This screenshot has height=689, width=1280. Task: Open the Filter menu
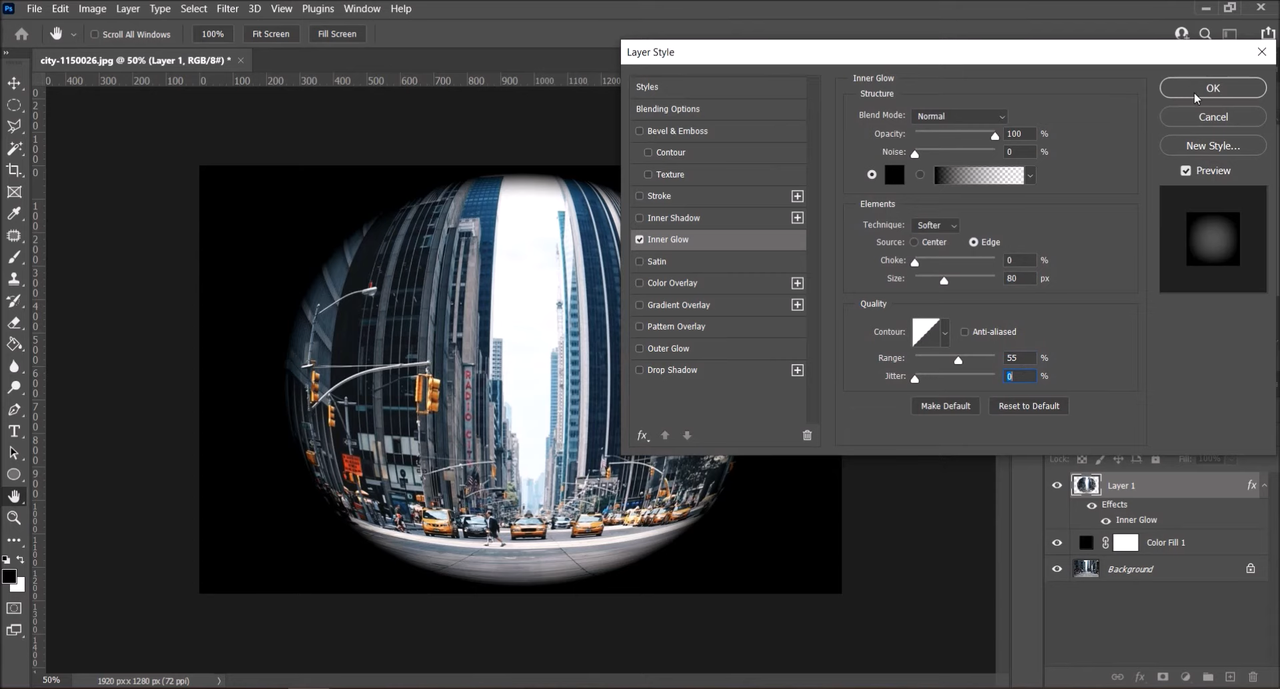coord(227,8)
